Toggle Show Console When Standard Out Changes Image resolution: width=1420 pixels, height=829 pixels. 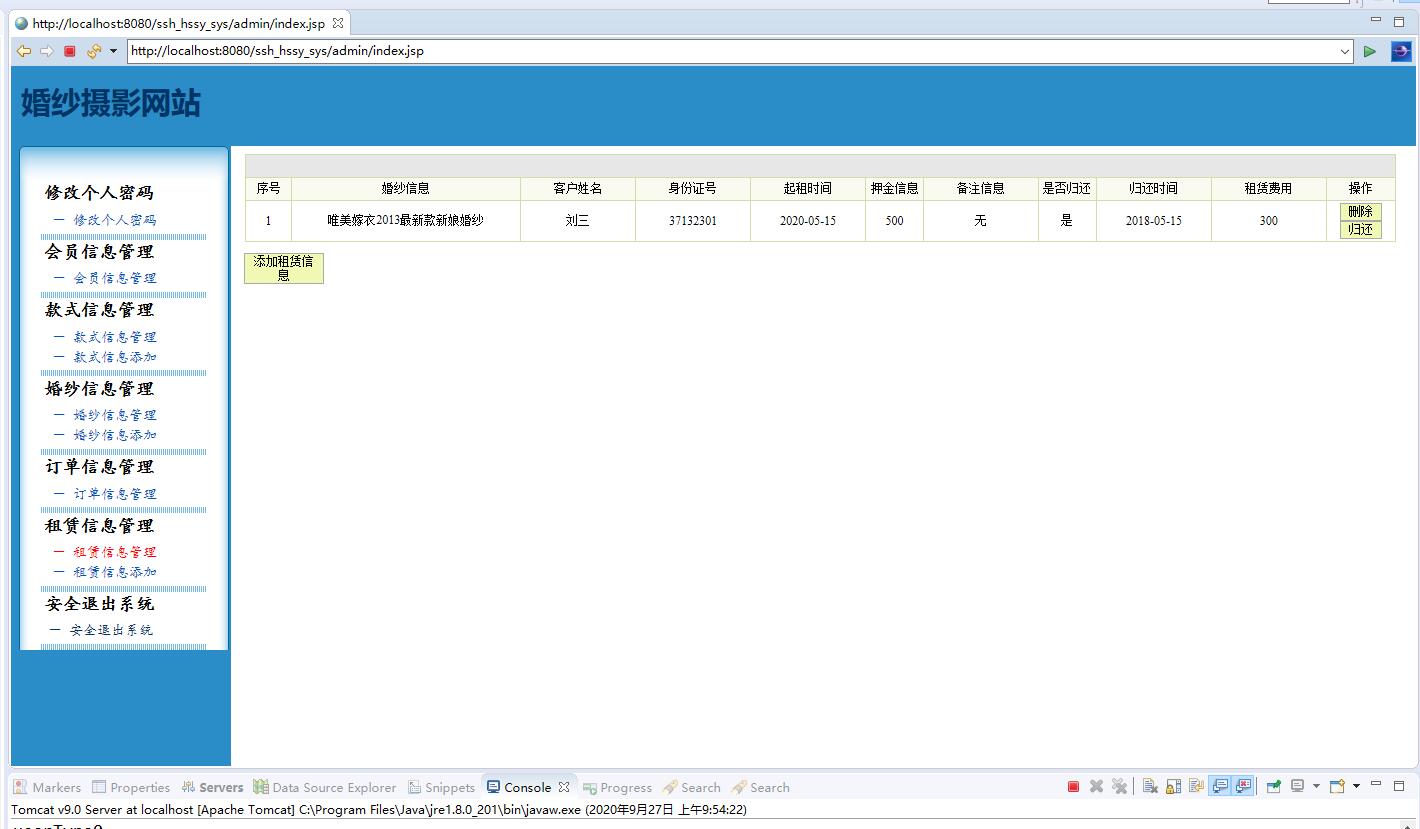1219,787
